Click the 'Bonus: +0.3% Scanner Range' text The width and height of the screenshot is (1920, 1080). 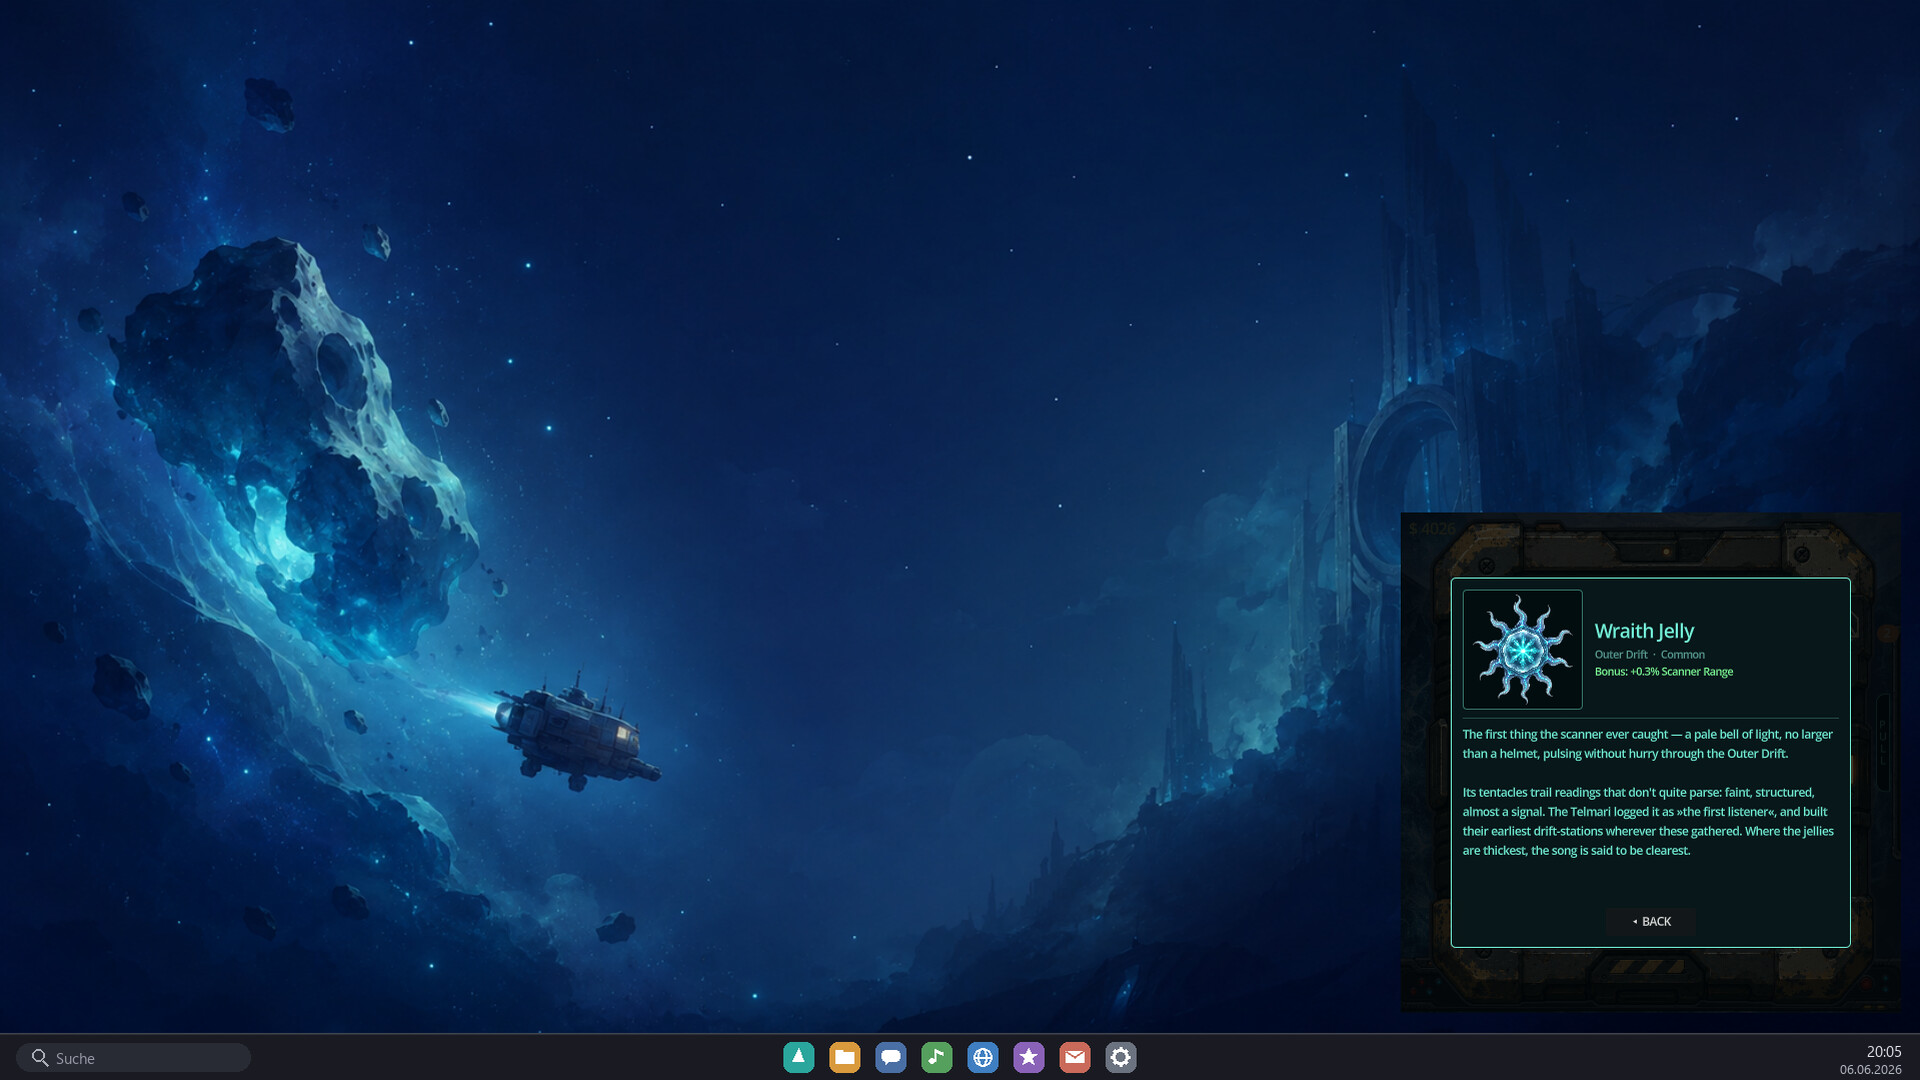1664,672
